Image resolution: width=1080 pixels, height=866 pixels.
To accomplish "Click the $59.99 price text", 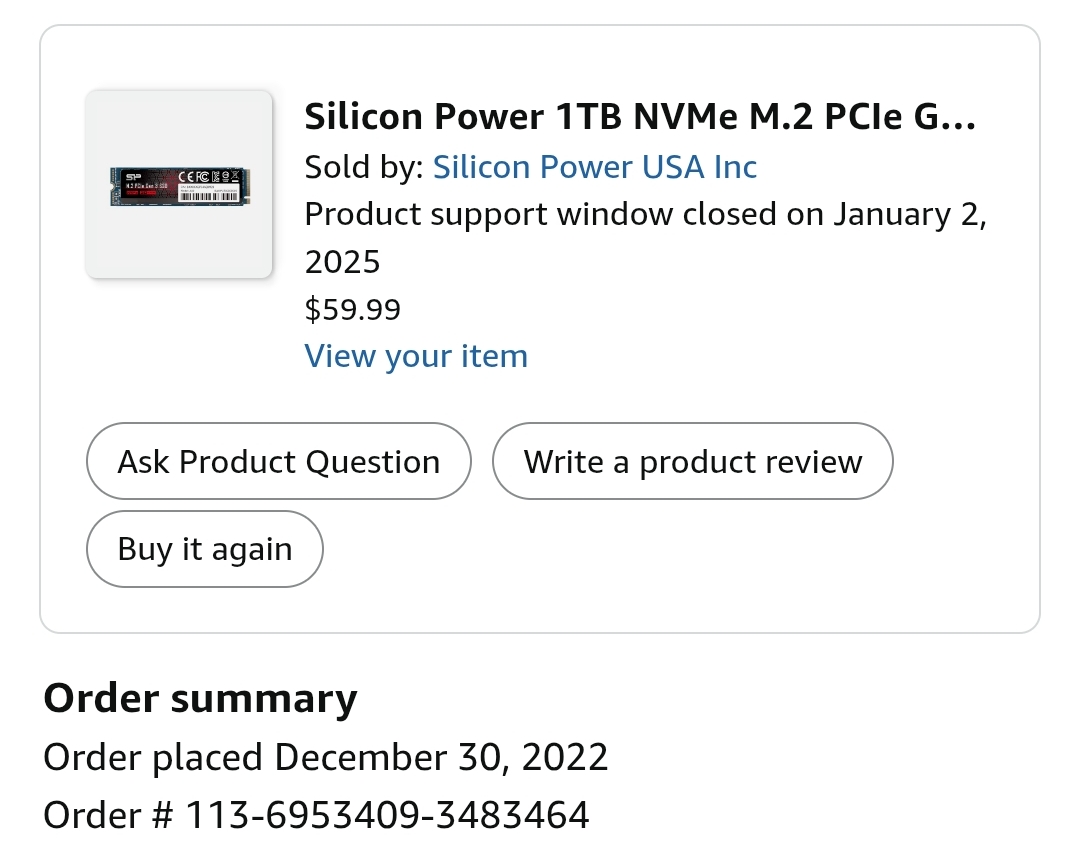I will coord(352,309).
